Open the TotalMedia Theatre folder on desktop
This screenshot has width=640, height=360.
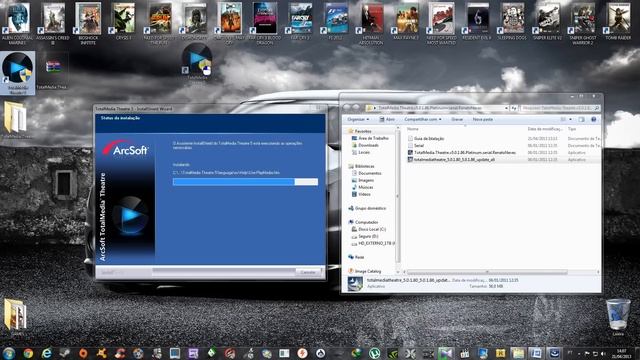point(16,120)
